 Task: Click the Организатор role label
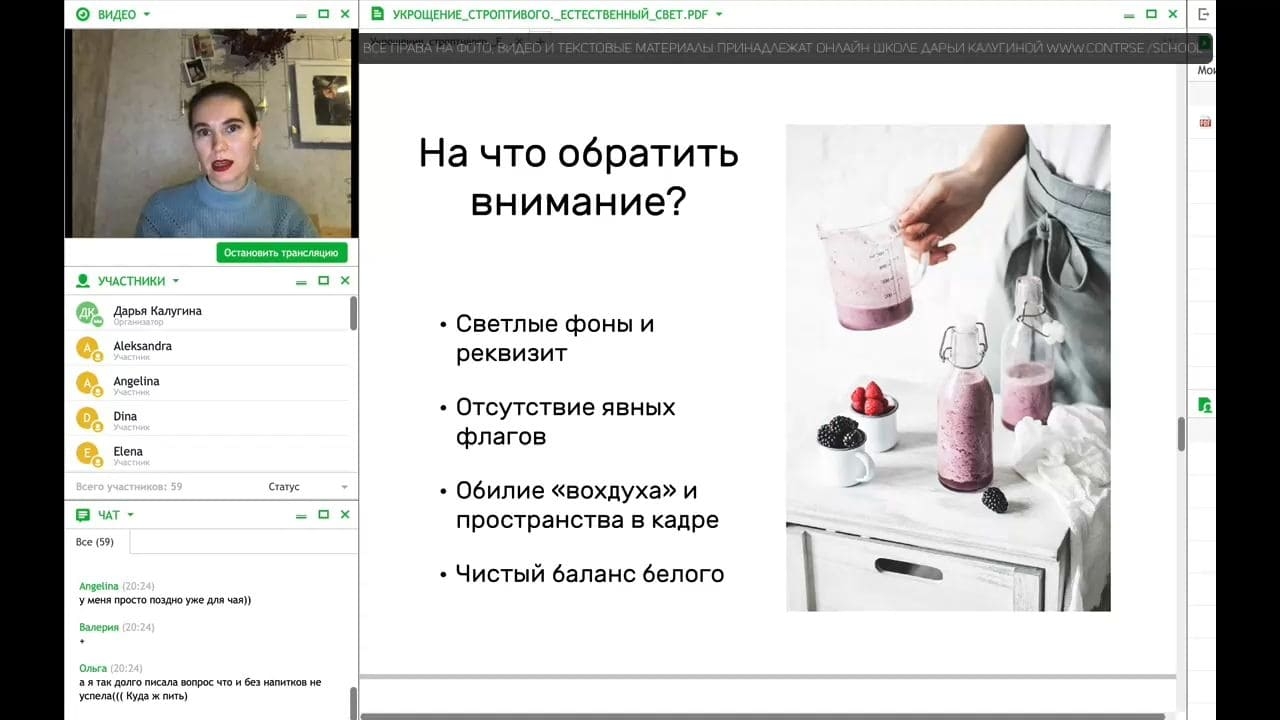pyautogui.click(x=138, y=322)
